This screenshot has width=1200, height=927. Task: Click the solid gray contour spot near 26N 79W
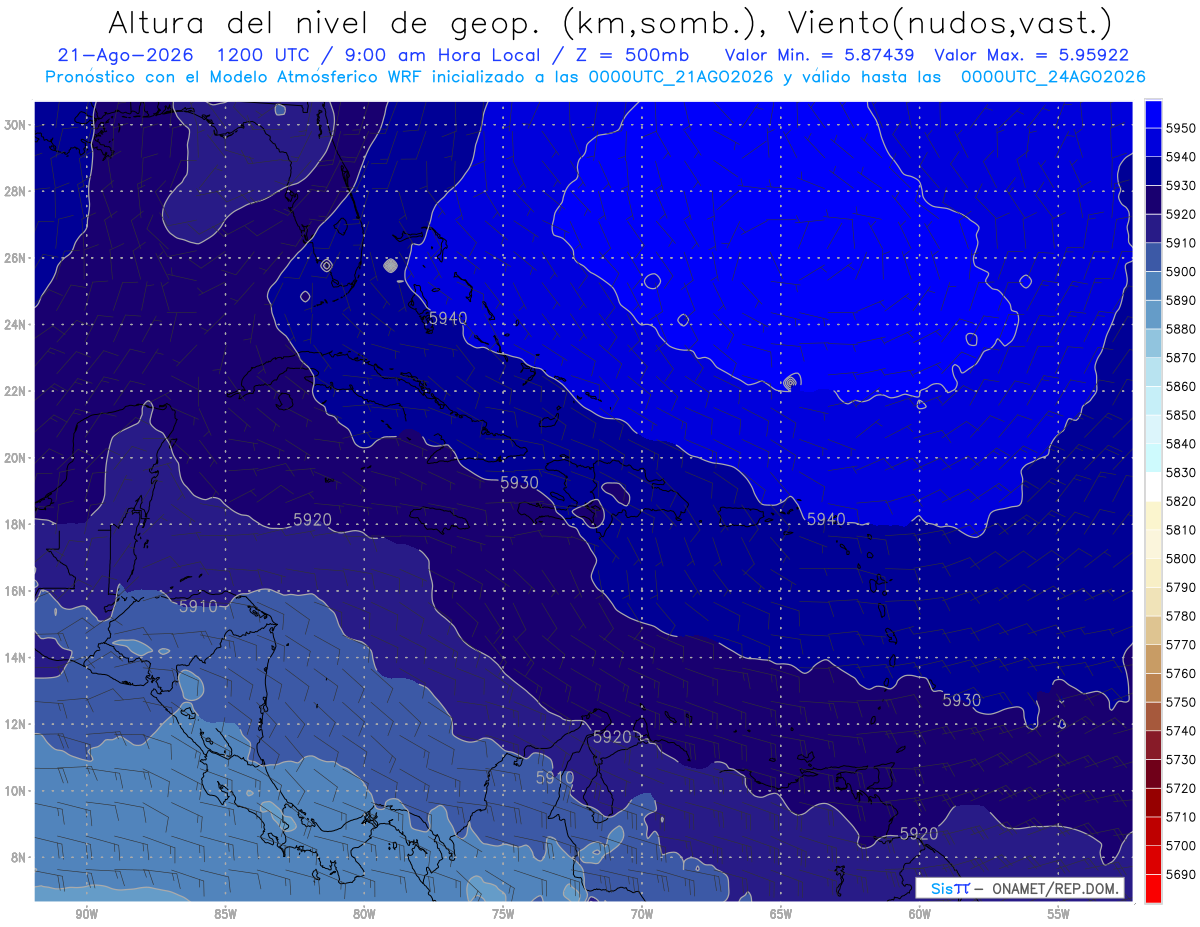(390, 266)
